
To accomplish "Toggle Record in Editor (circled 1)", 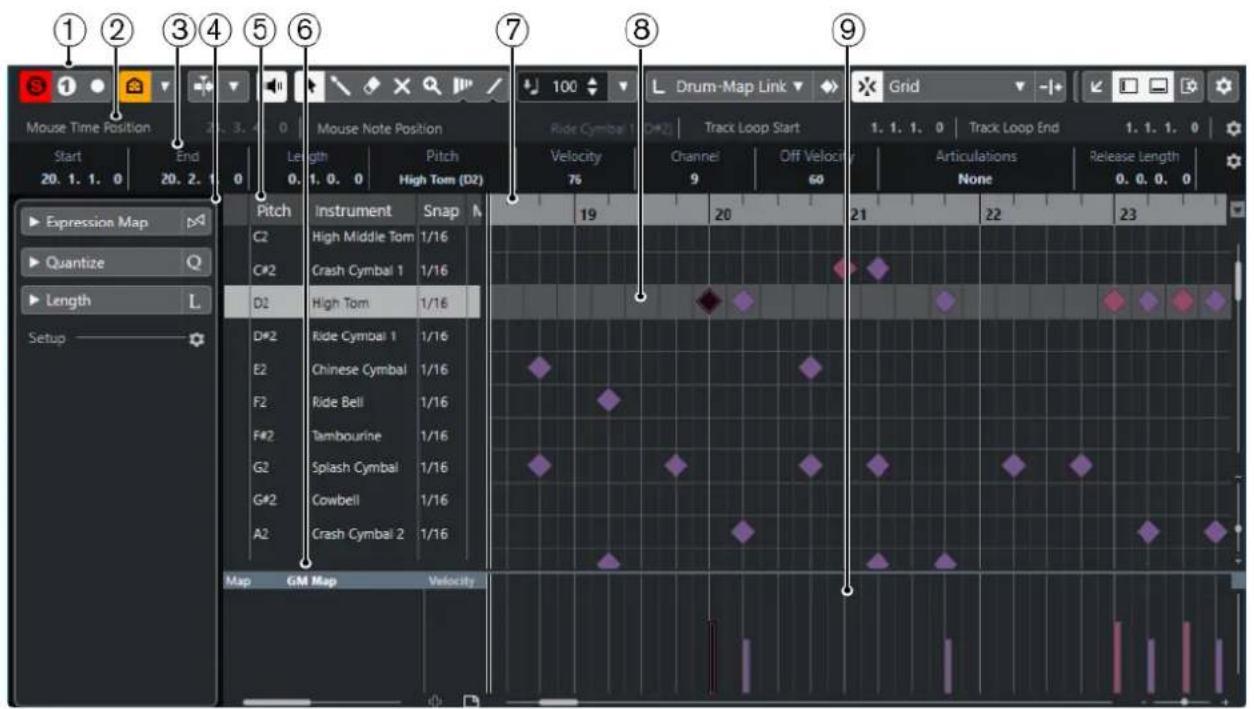I will pos(68,87).
